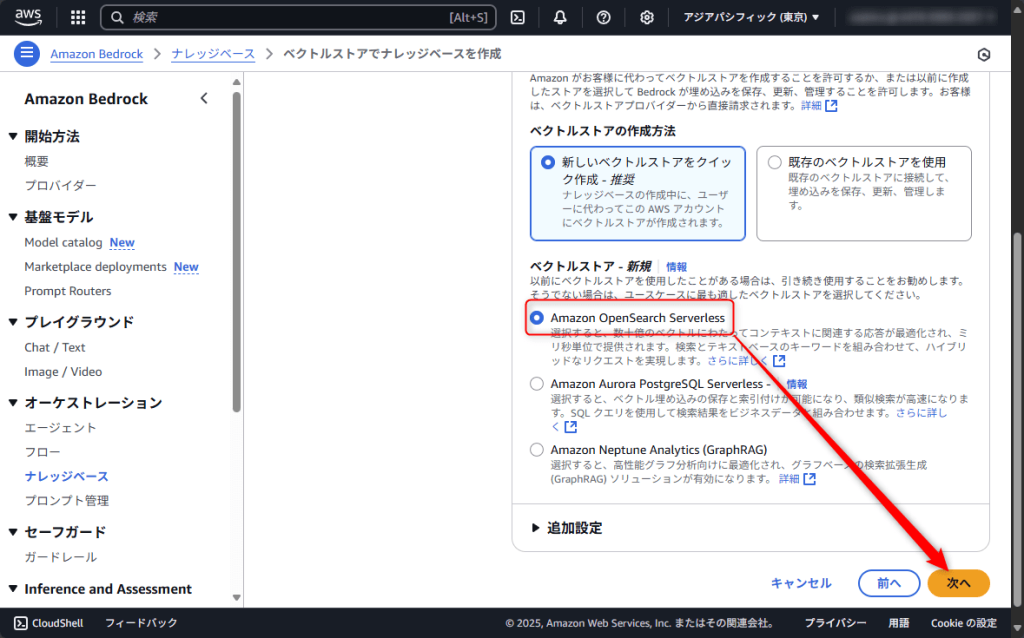Open 概要 in the sidebar
Image resolution: width=1024 pixels, height=638 pixels.
tap(37, 161)
